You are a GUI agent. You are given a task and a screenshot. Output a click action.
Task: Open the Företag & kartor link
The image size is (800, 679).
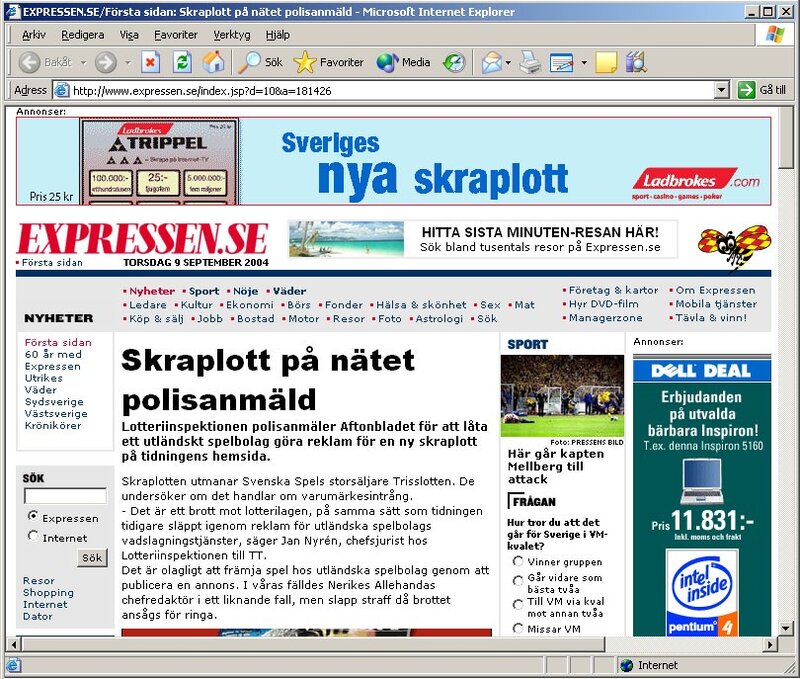click(x=613, y=290)
